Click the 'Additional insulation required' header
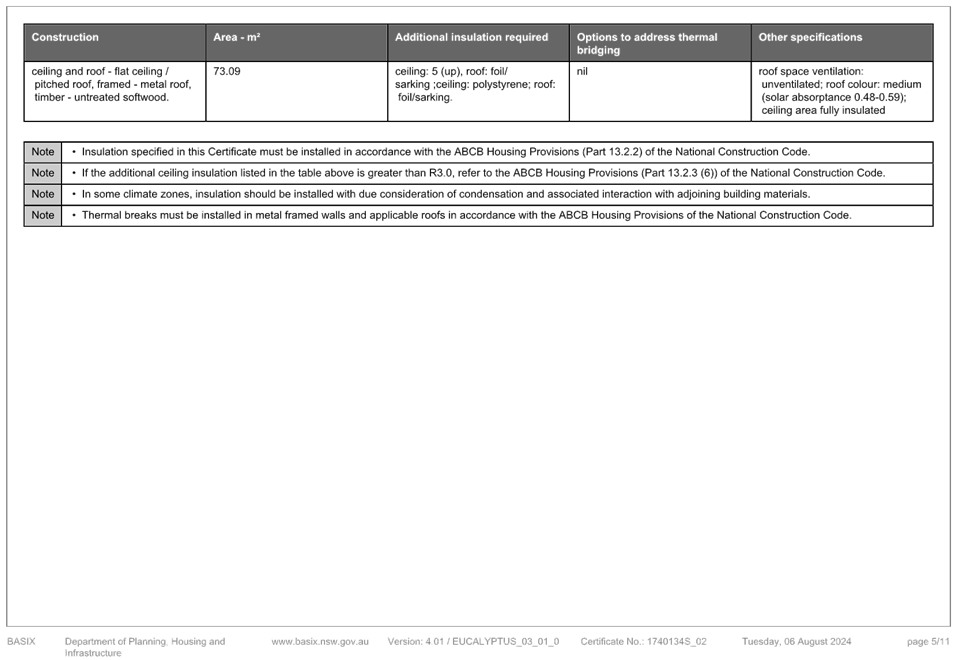 [478, 43]
